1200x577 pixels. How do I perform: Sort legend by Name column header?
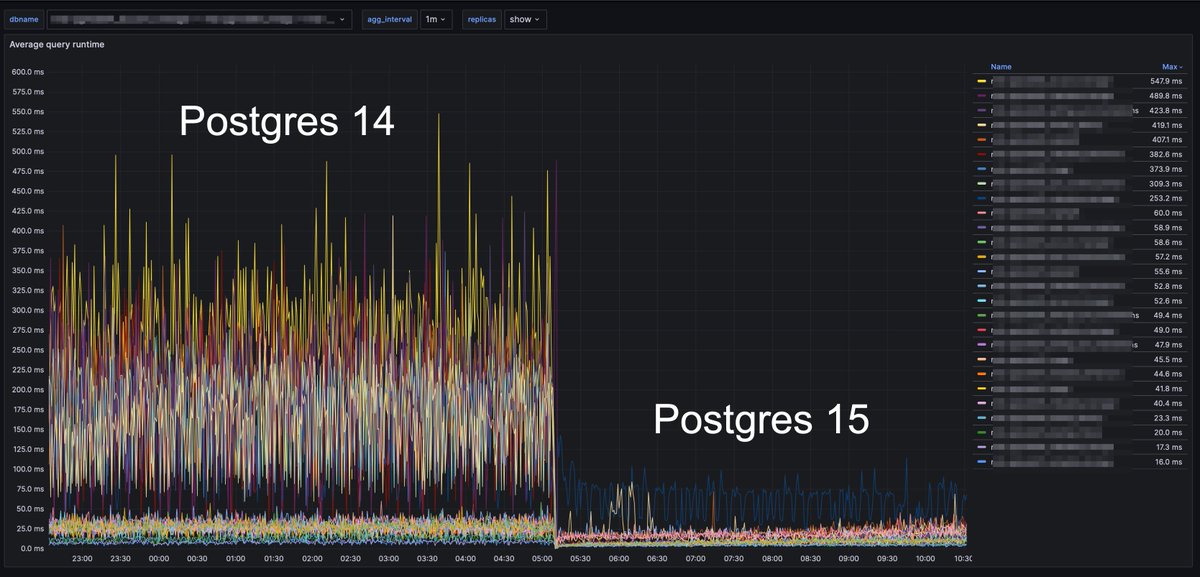[x=1001, y=67]
